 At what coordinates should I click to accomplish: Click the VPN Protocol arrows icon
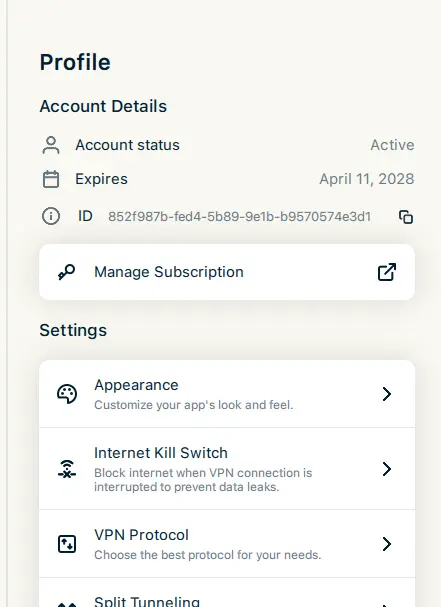[67, 544]
